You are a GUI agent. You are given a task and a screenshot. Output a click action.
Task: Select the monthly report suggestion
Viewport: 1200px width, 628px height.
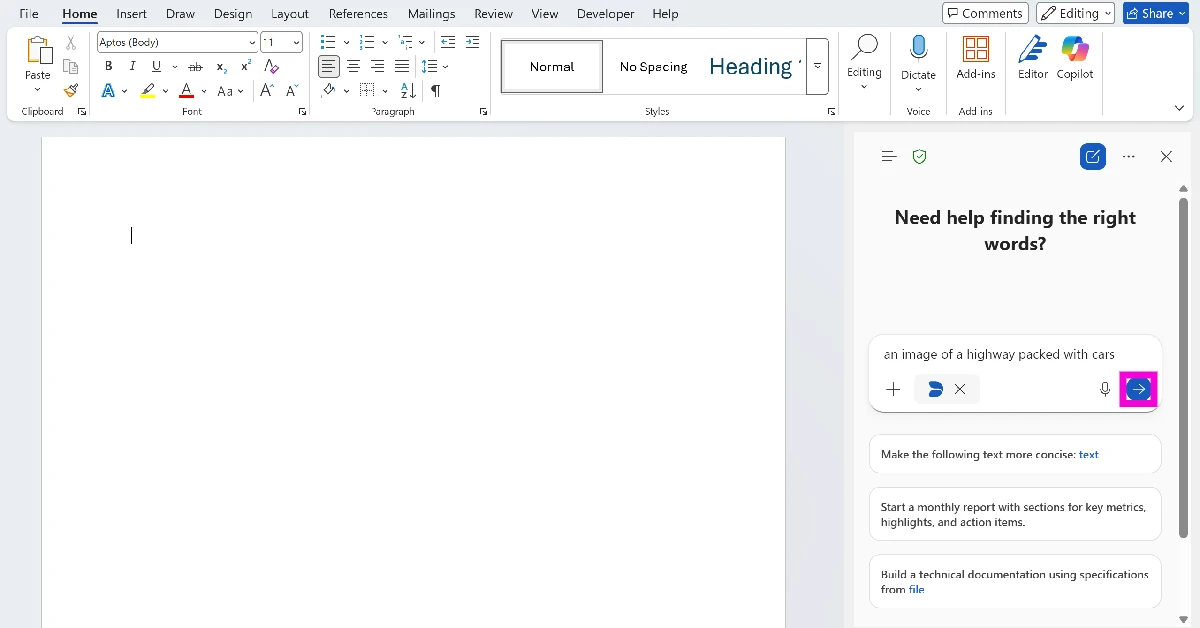[x=1015, y=514]
